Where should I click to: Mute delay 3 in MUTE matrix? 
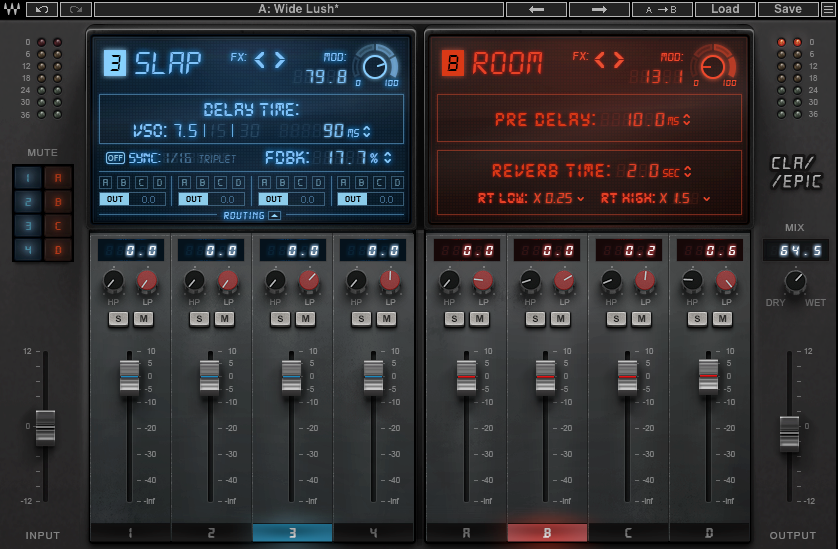[28, 226]
